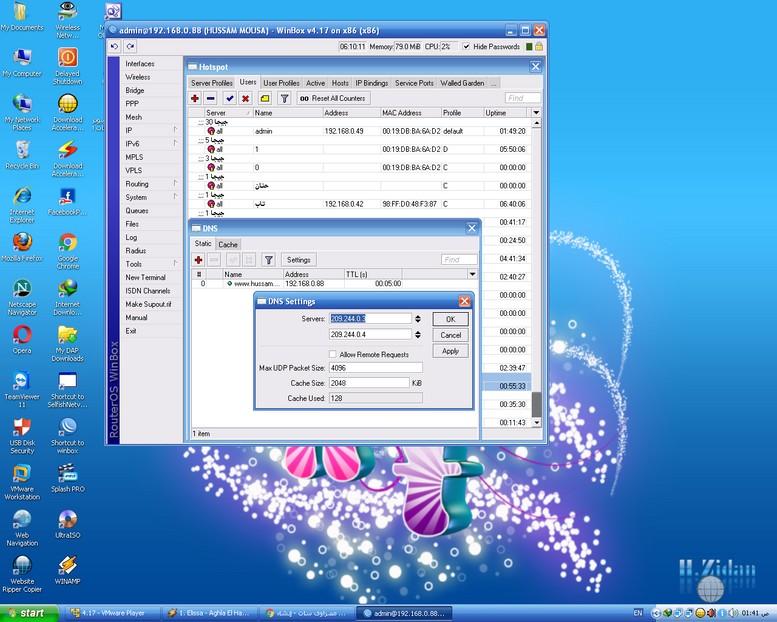Image resolution: width=777 pixels, height=622 pixels.
Task: Open New Terminal from the sidebar
Action: pos(145,277)
